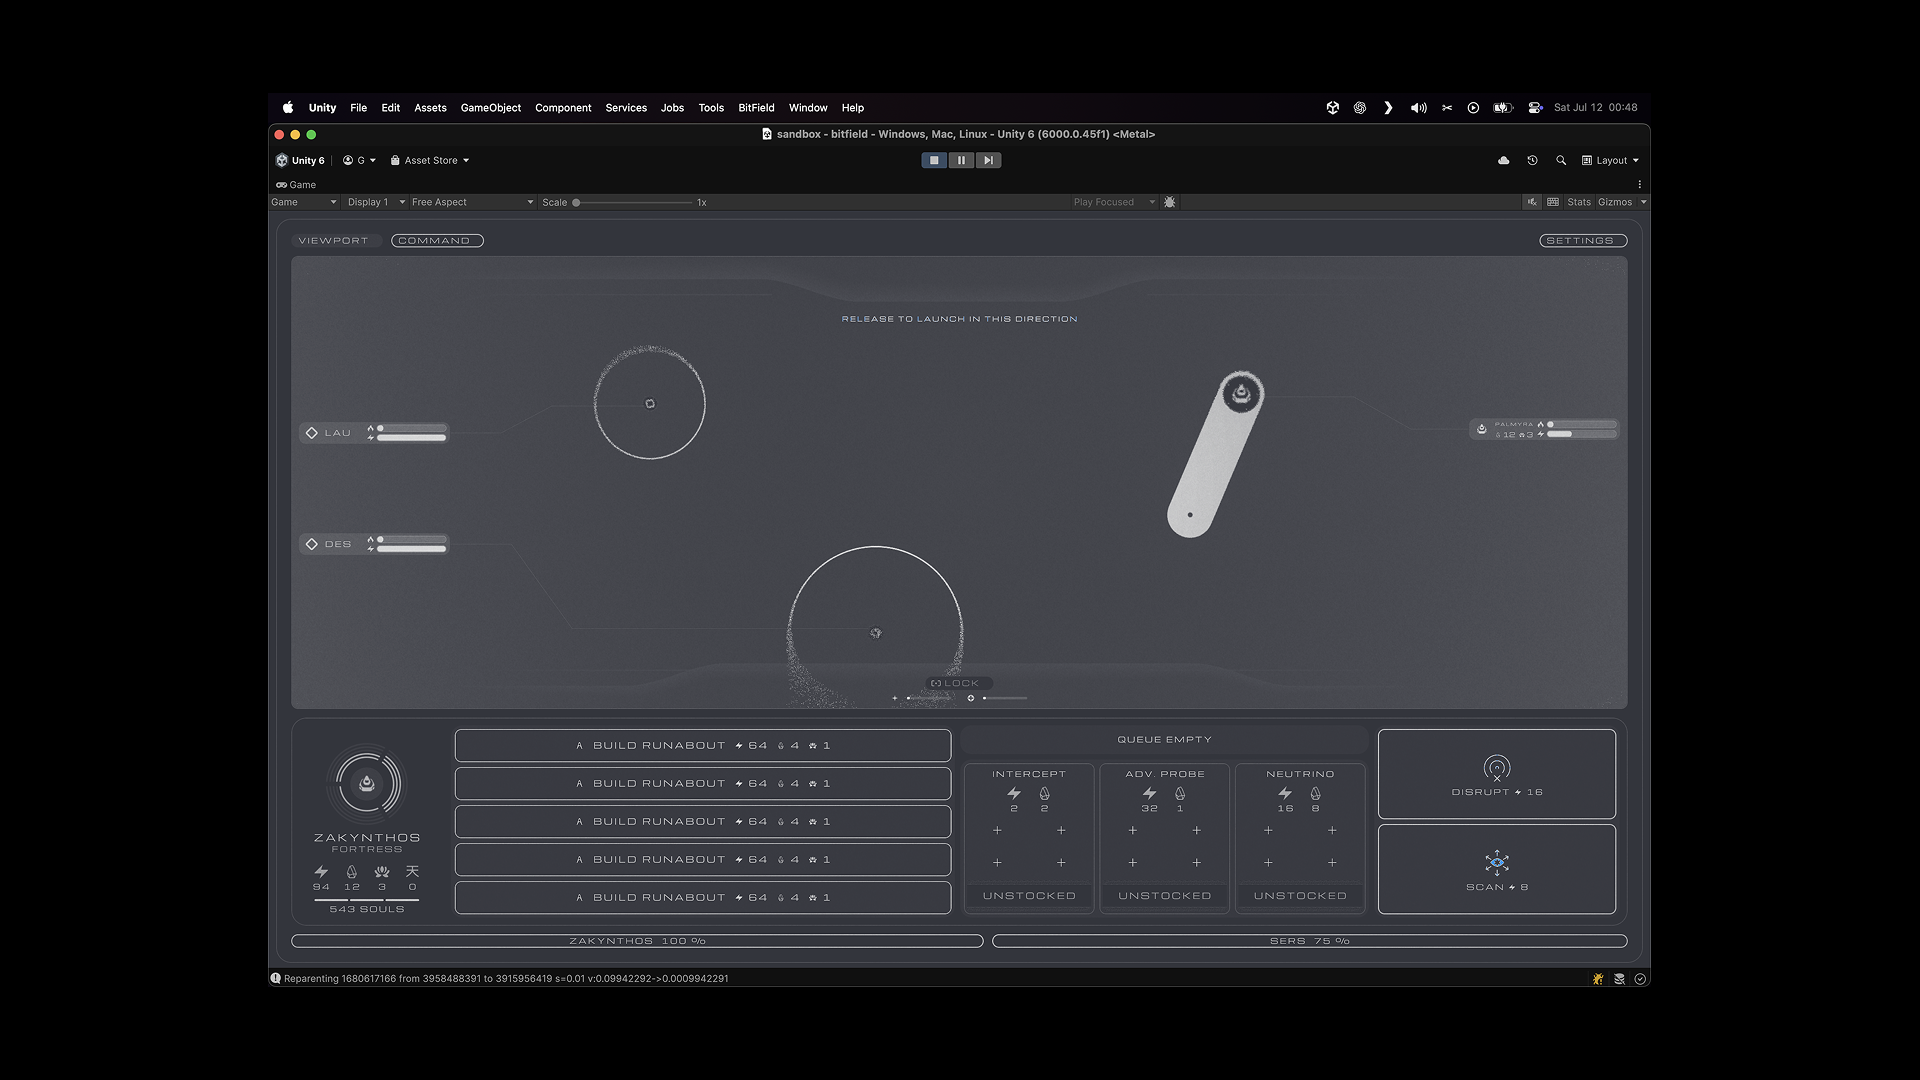Switch to the COMMAND tab
Screen dimensions: 1920x1080
pos(437,240)
